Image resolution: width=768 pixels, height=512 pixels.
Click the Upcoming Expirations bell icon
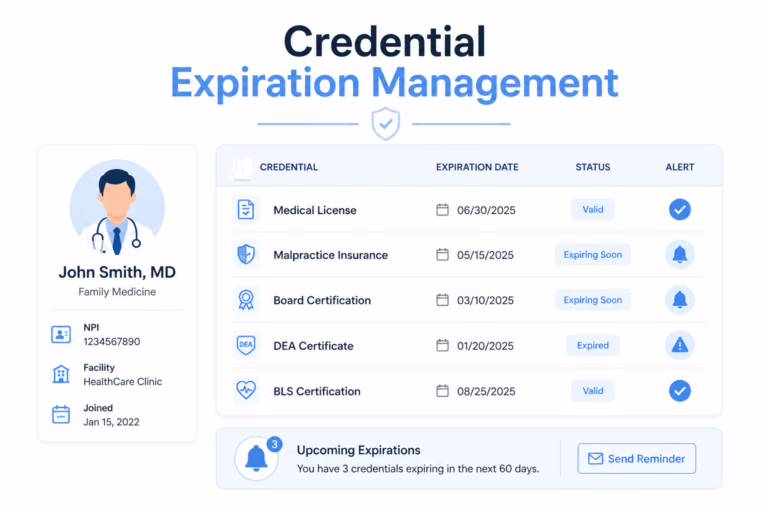tap(256, 459)
